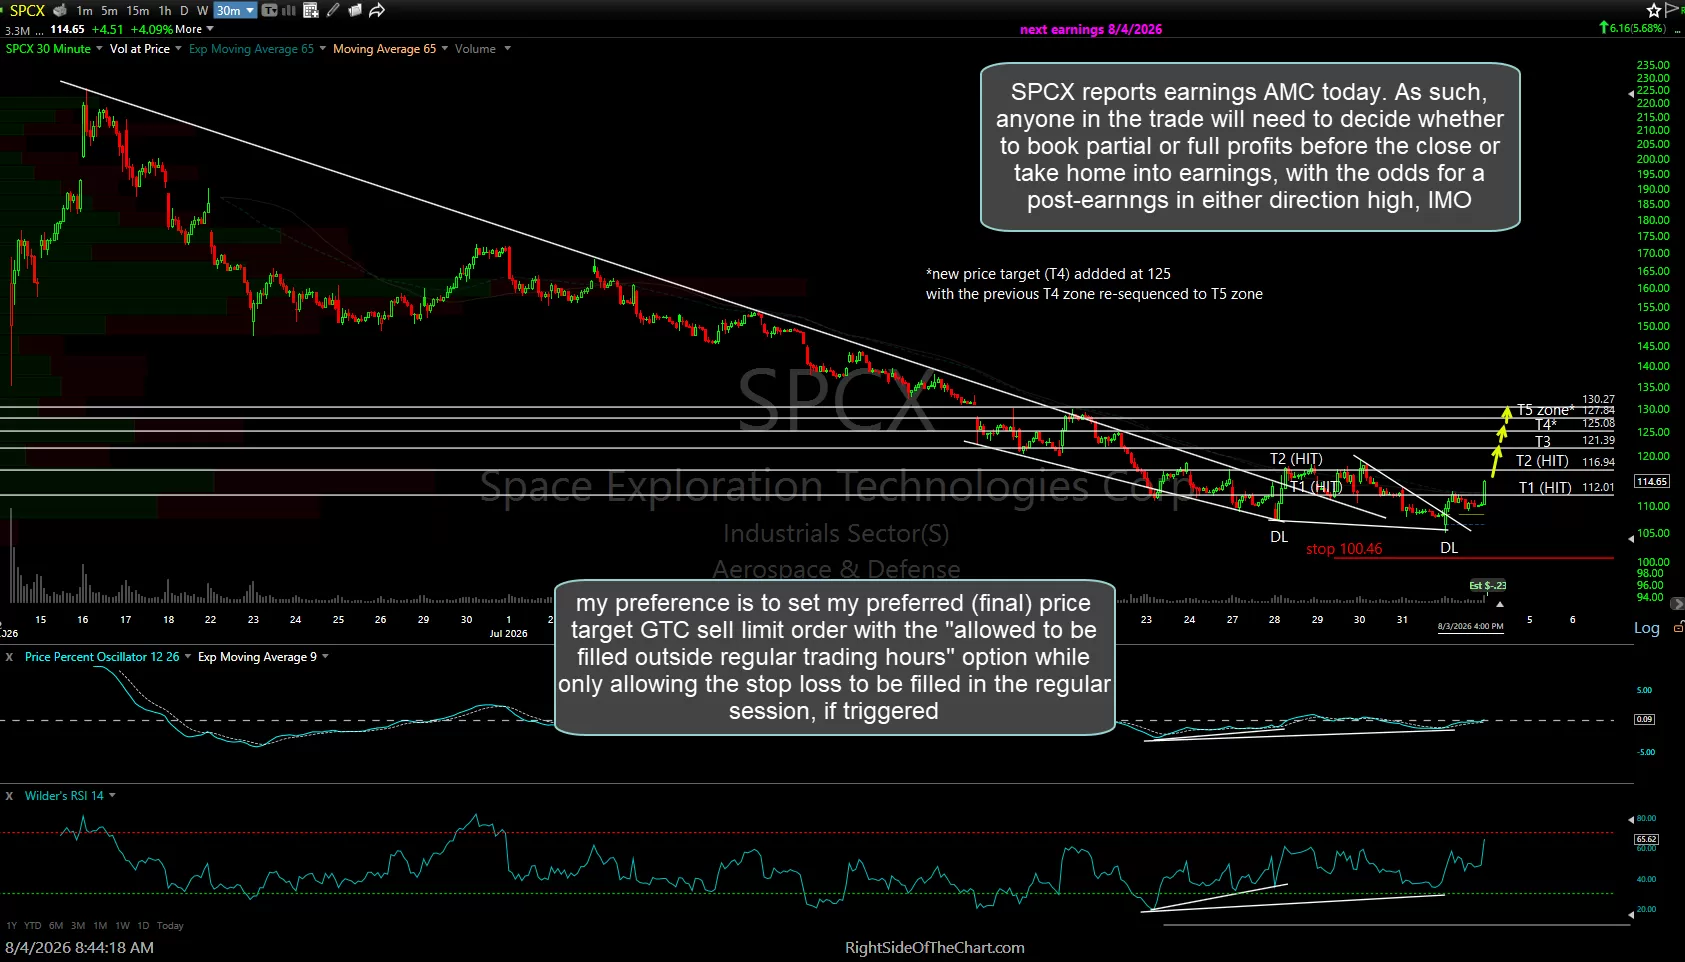Click the RSI value tag 65.62

coord(1646,839)
